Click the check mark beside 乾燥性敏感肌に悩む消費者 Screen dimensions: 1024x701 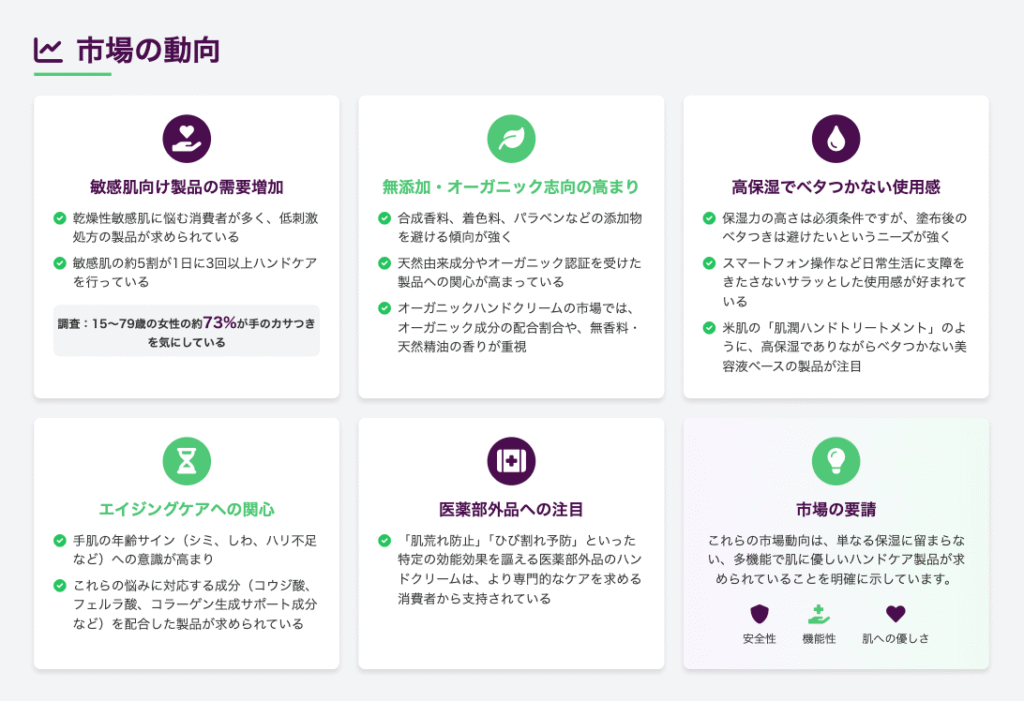[x=60, y=218]
